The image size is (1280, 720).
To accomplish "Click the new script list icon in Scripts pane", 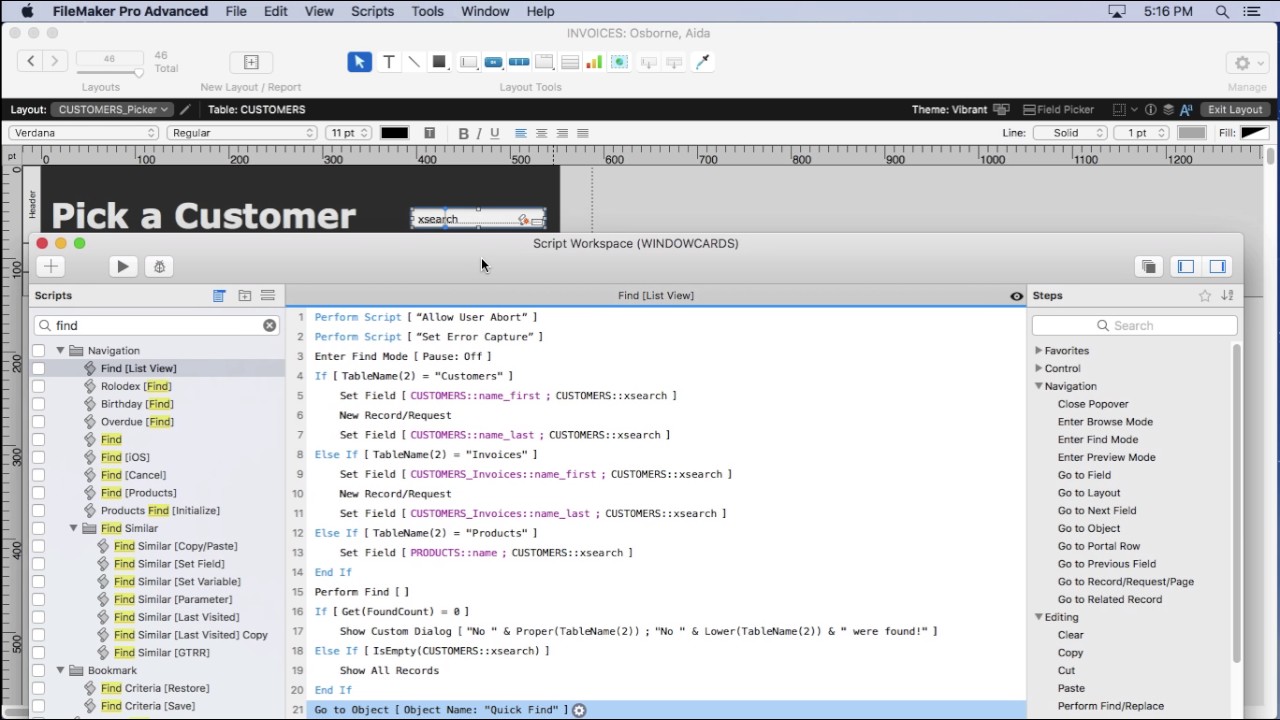I will 219,295.
